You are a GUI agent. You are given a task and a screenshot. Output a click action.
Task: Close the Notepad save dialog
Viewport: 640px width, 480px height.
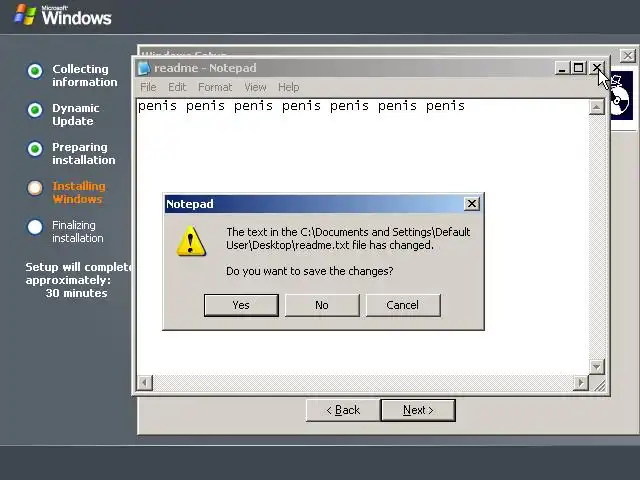(x=471, y=204)
